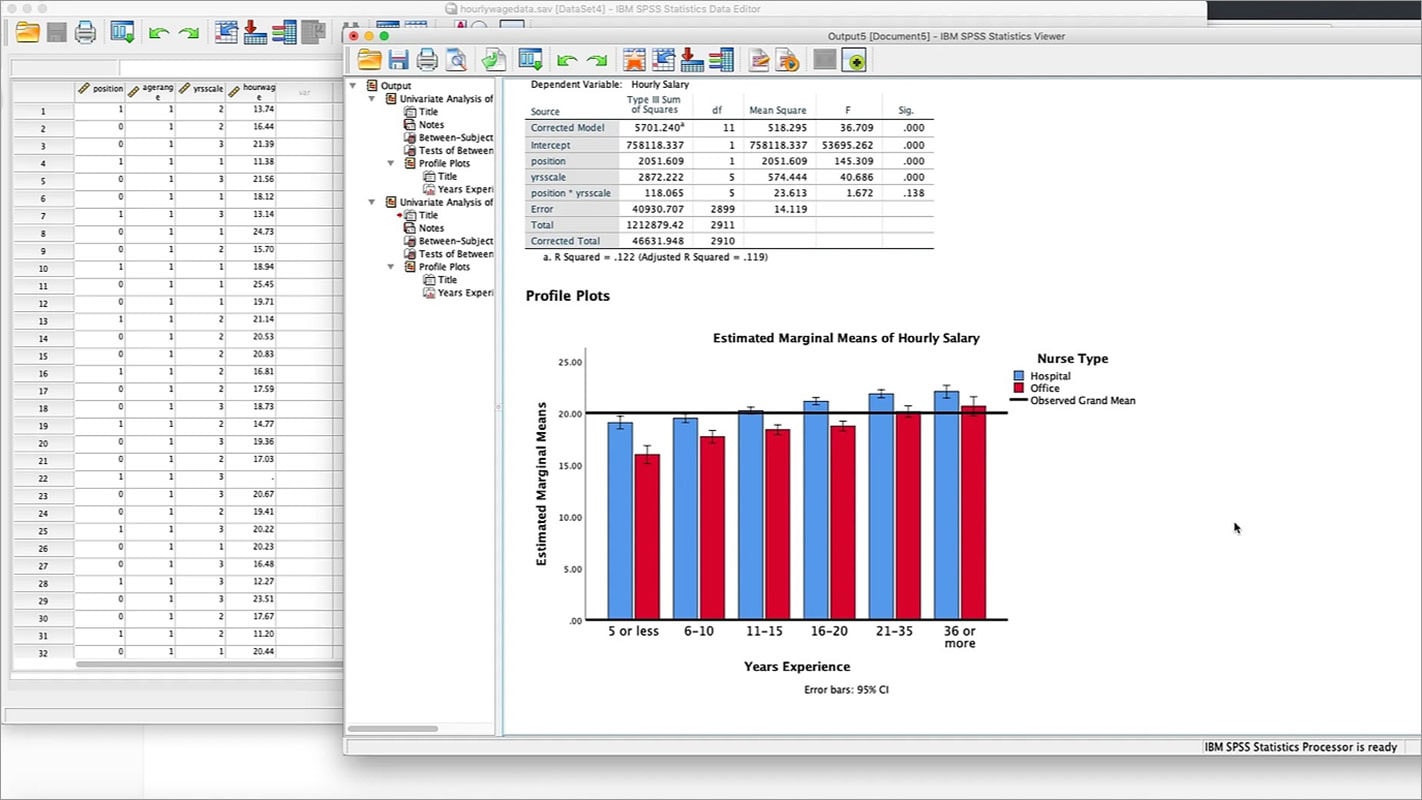Screen dimensions: 1422x800
Task: Click the Undo arrow in the Viewer toolbar
Action: click(565, 60)
